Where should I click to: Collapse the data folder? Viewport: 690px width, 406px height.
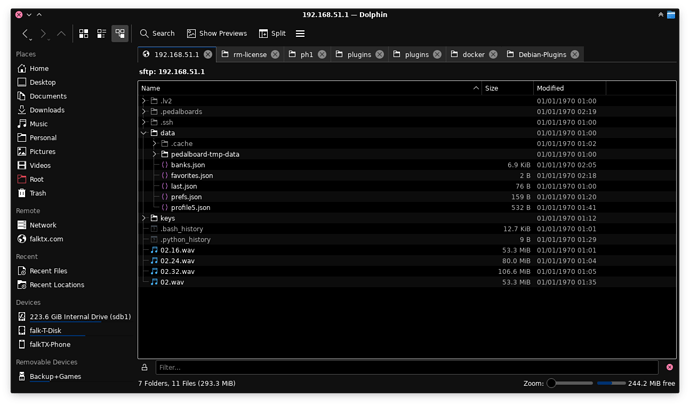(144, 133)
